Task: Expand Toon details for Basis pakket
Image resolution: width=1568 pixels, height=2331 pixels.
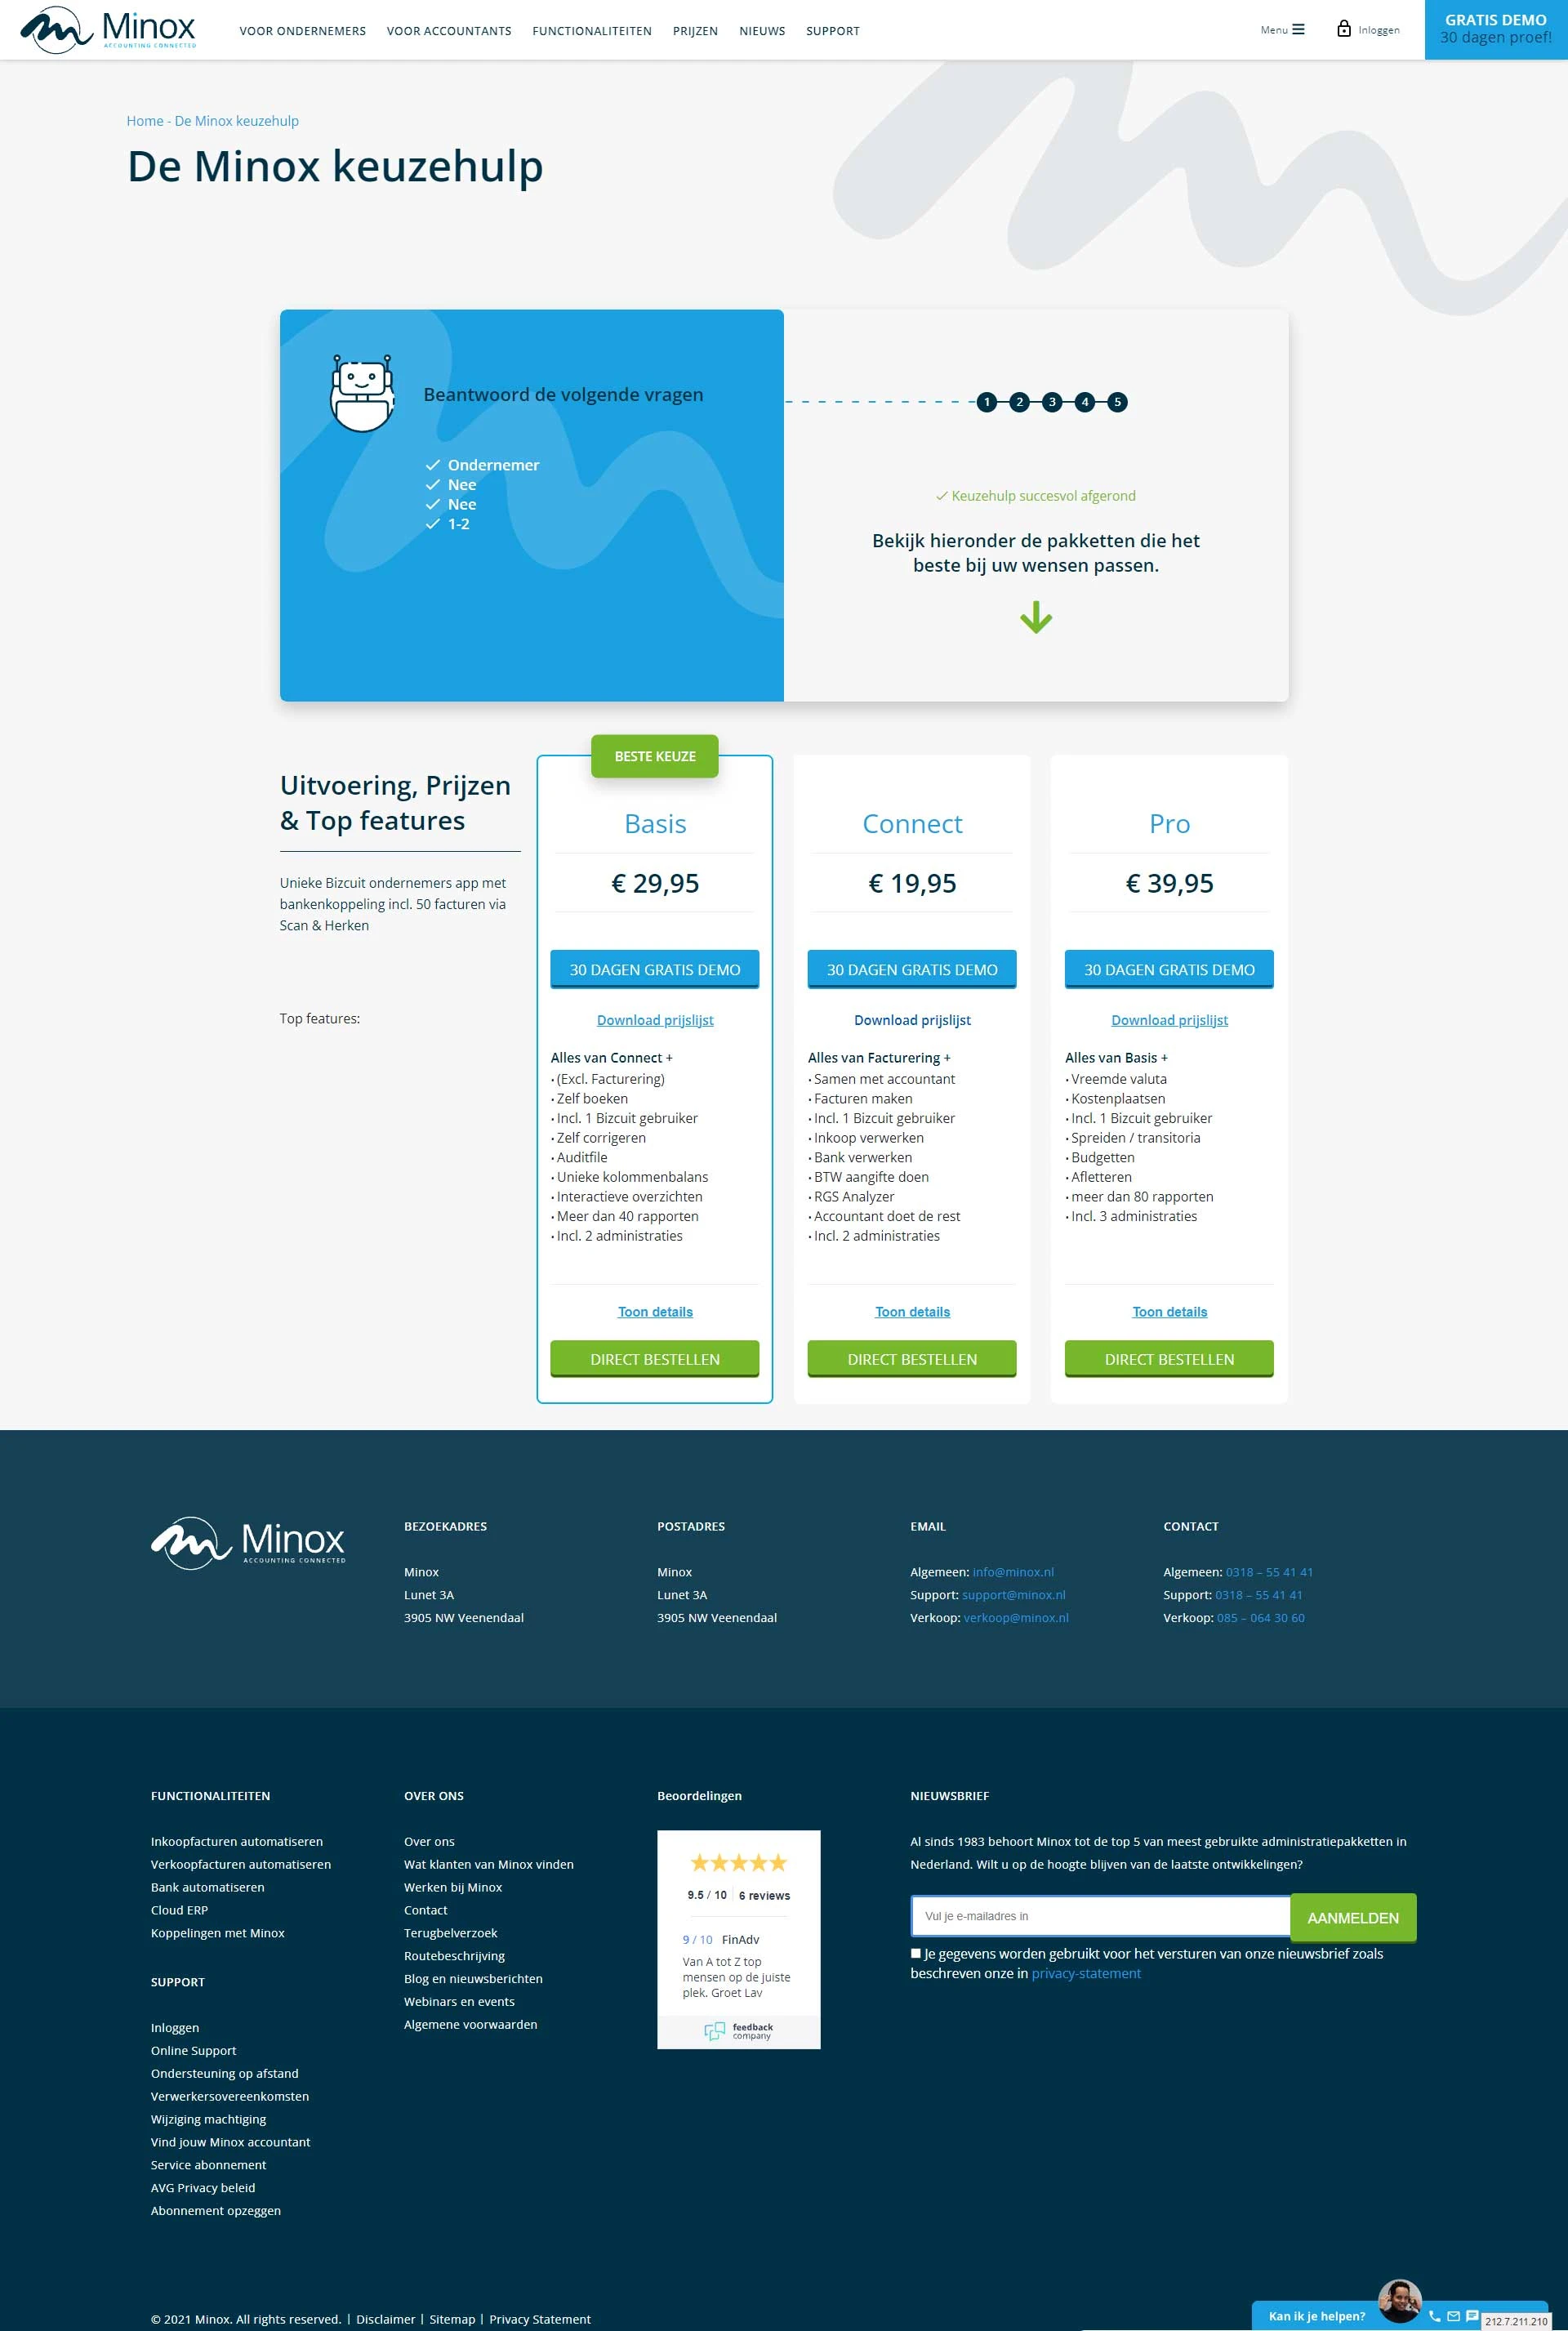Action: pyautogui.click(x=653, y=1311)
